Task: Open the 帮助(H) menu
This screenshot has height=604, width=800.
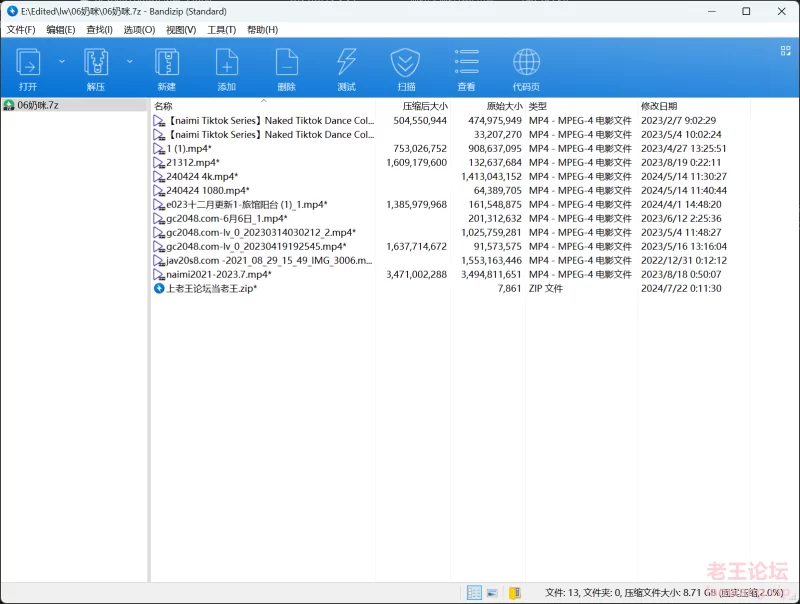Action: [263, 30]
